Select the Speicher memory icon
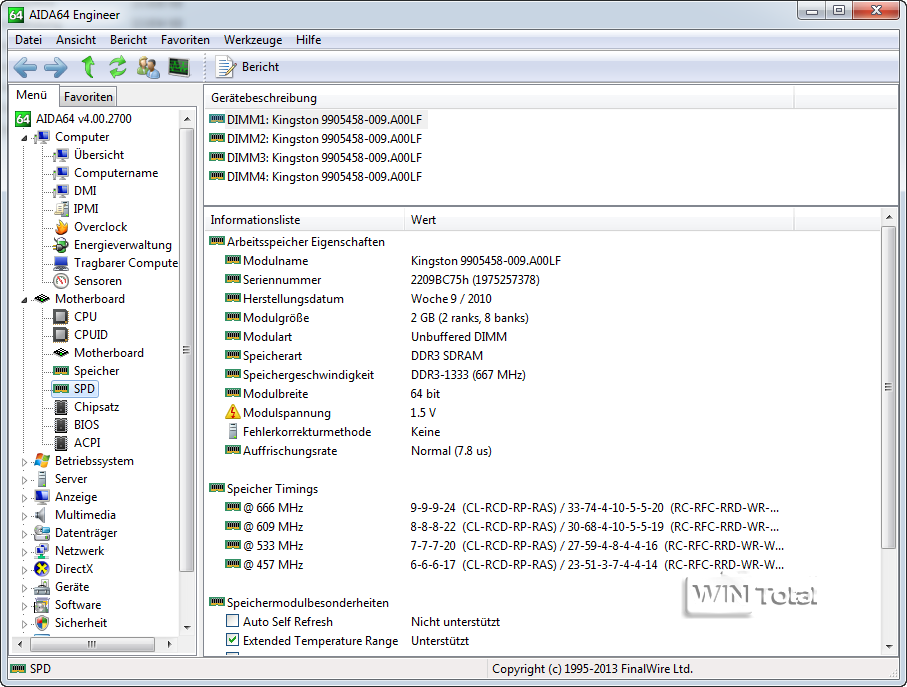The image size is (907, 687). click(61, 371)
